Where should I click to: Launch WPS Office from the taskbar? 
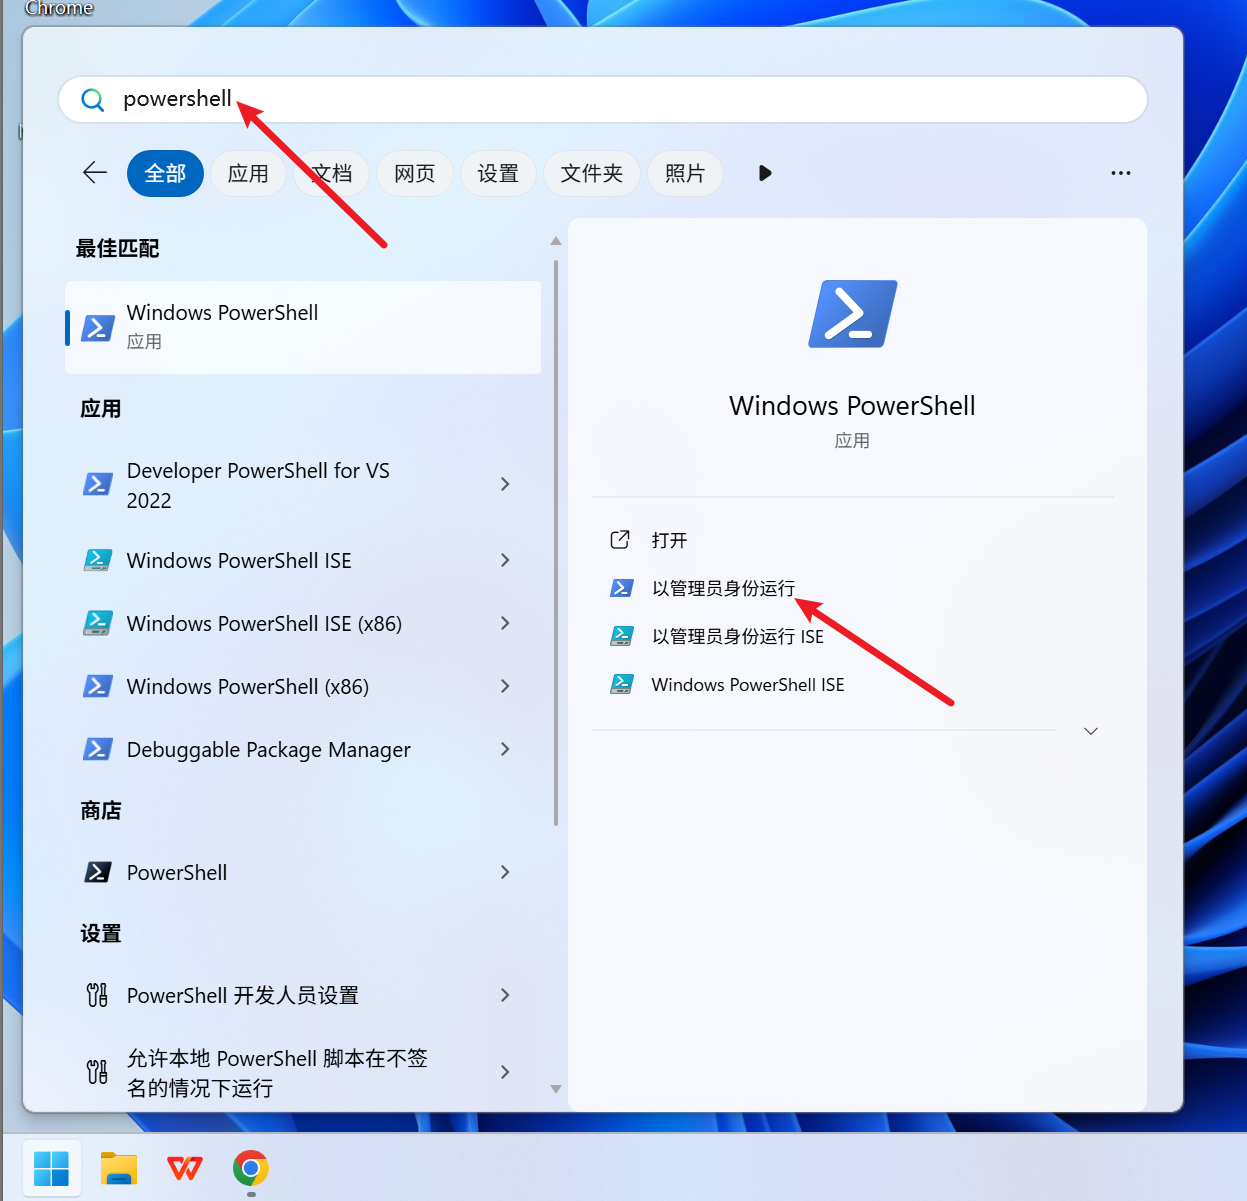(x=185, y=1167)
